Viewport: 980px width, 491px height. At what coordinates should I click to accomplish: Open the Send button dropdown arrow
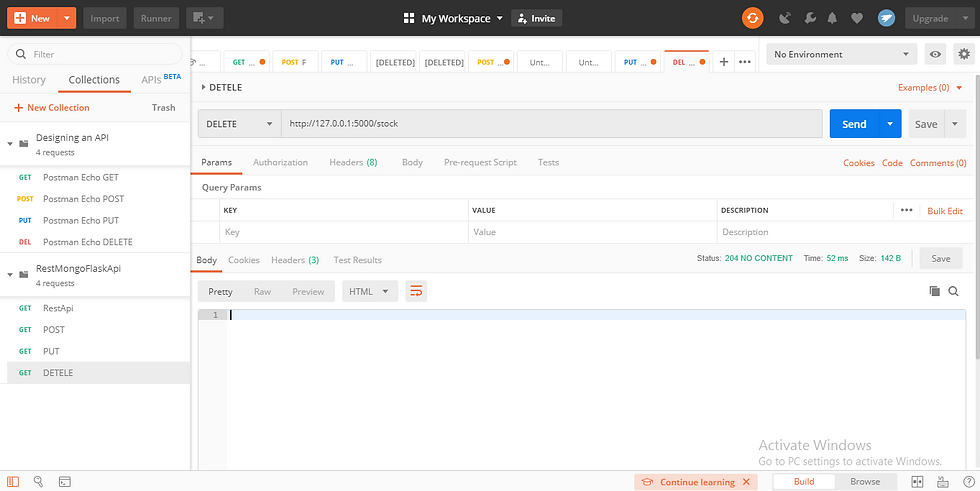click(890, 124)
